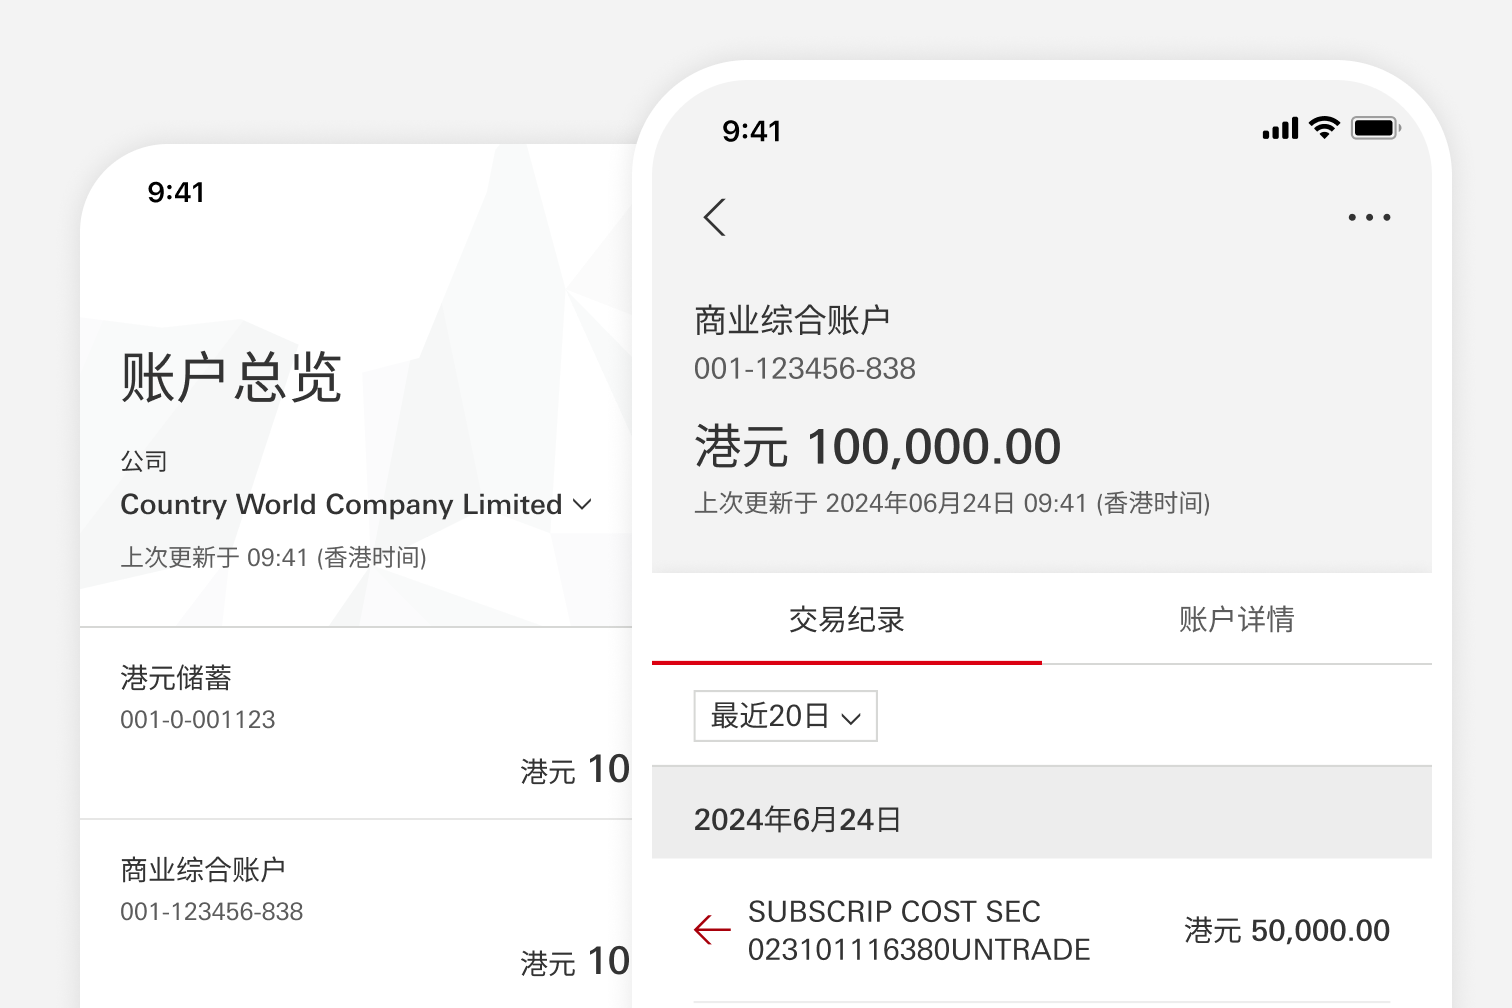1512x1008 pixels.
Task: Tap the 9:41 time display
Action: point(753,130)
